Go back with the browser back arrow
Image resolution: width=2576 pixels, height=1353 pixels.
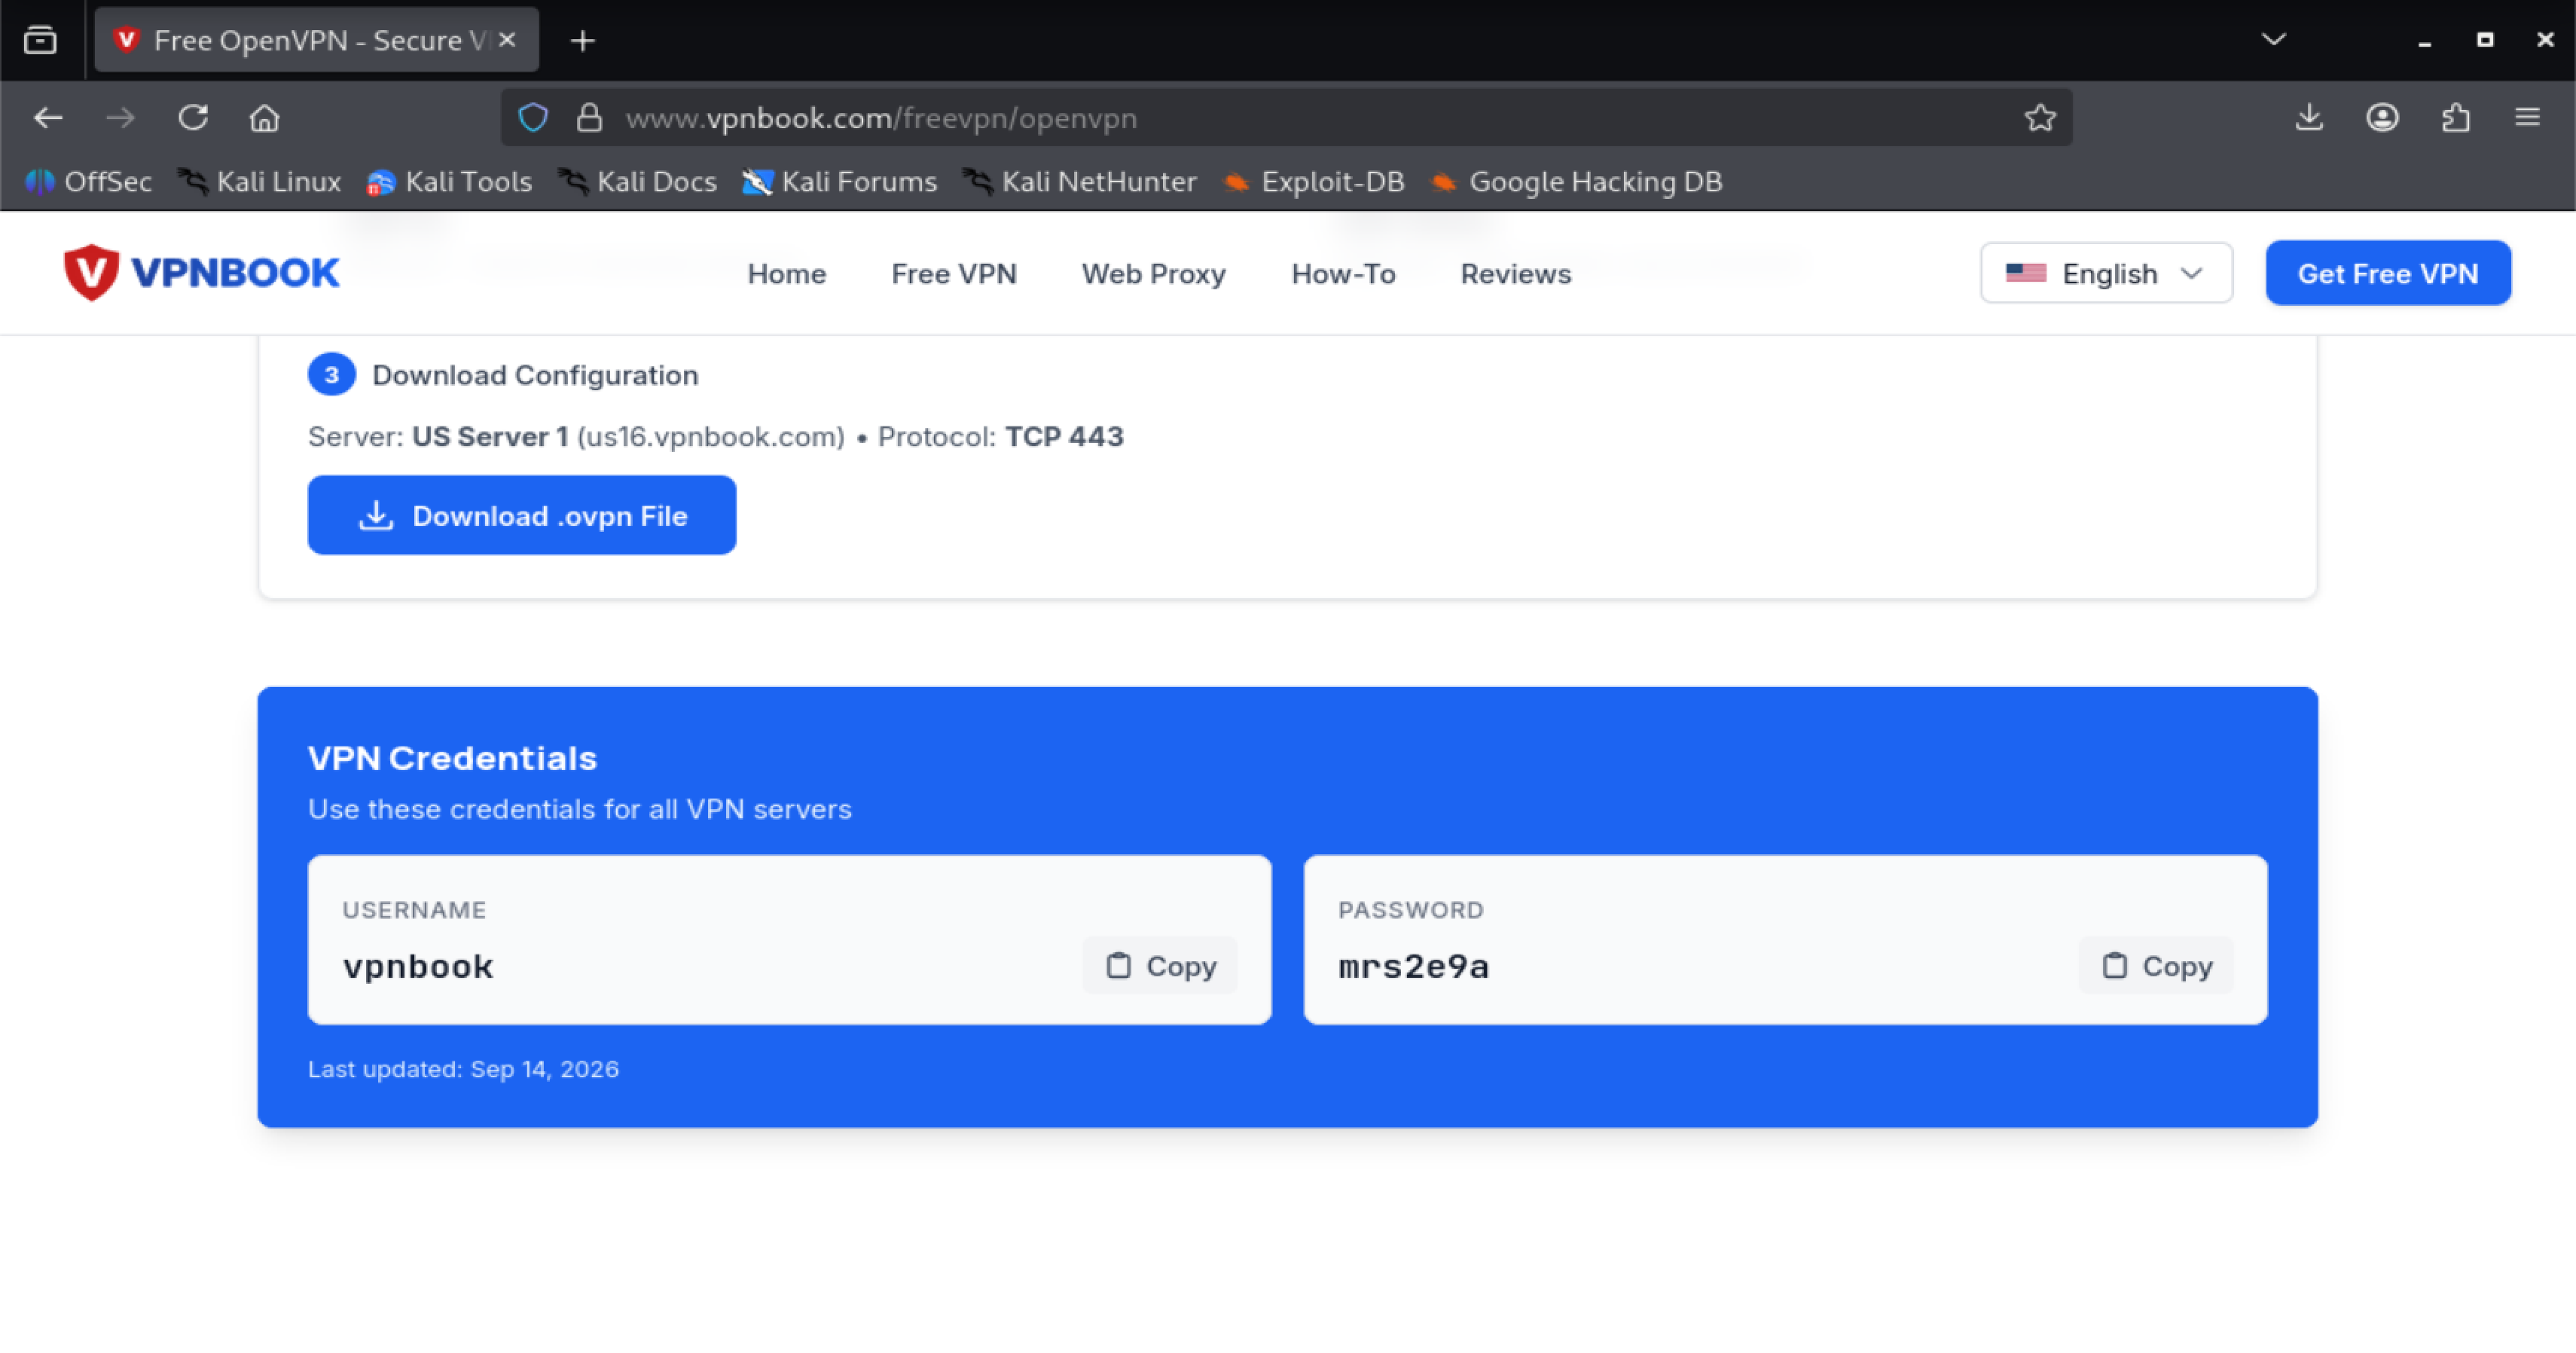(48, 118)
